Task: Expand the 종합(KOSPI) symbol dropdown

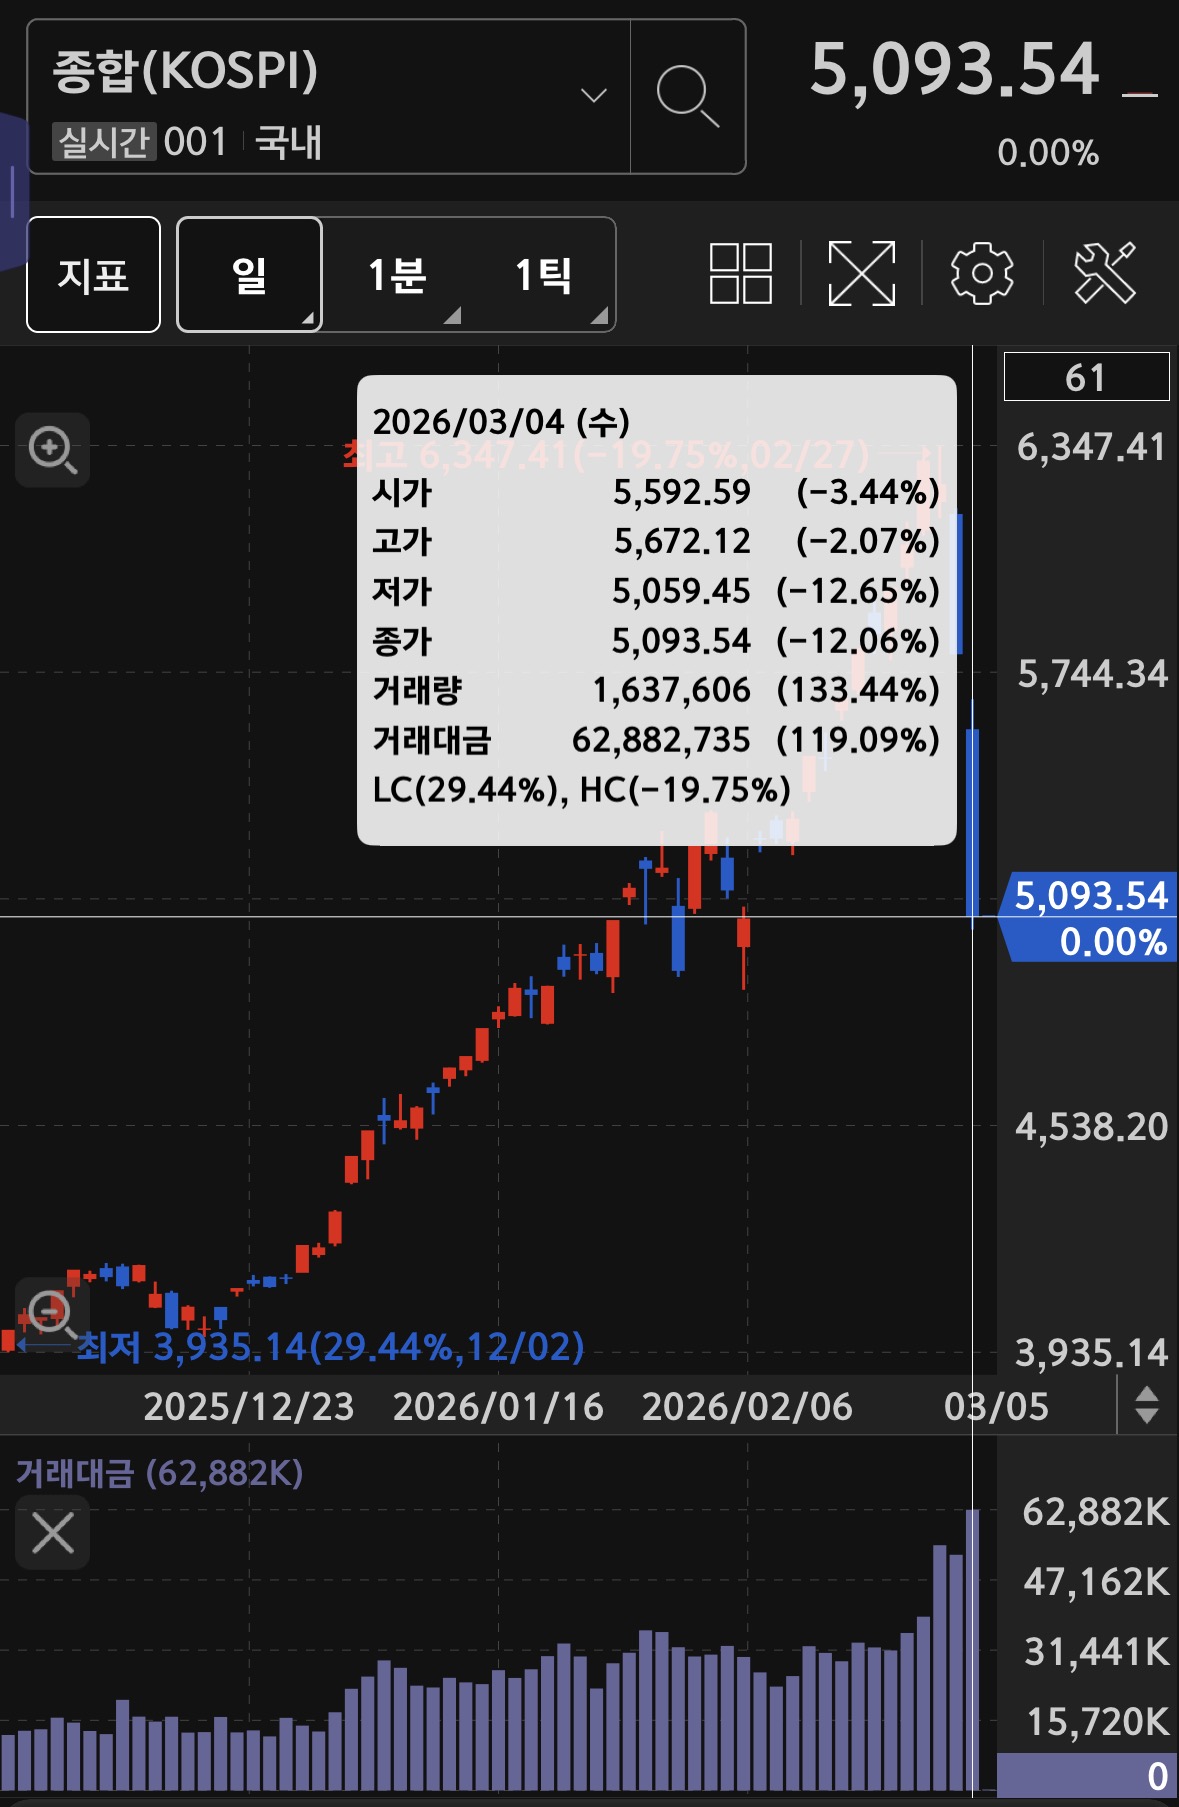Action: pyautogui.click(x=594, y=96)
